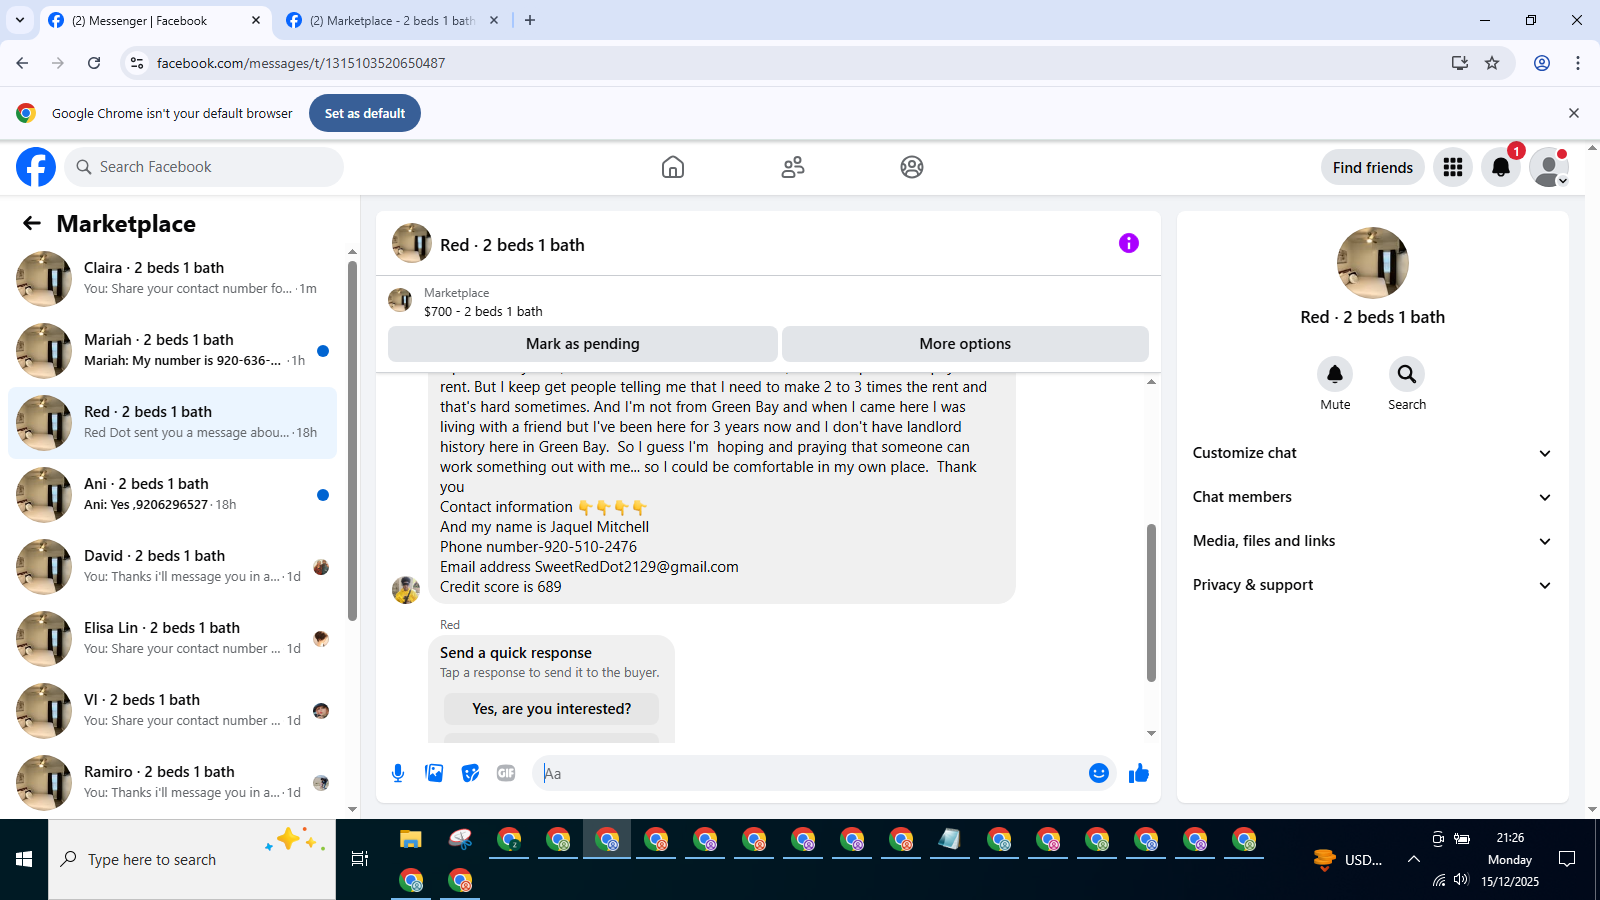Bookmark this page with the star icon

coord(1492,63)
